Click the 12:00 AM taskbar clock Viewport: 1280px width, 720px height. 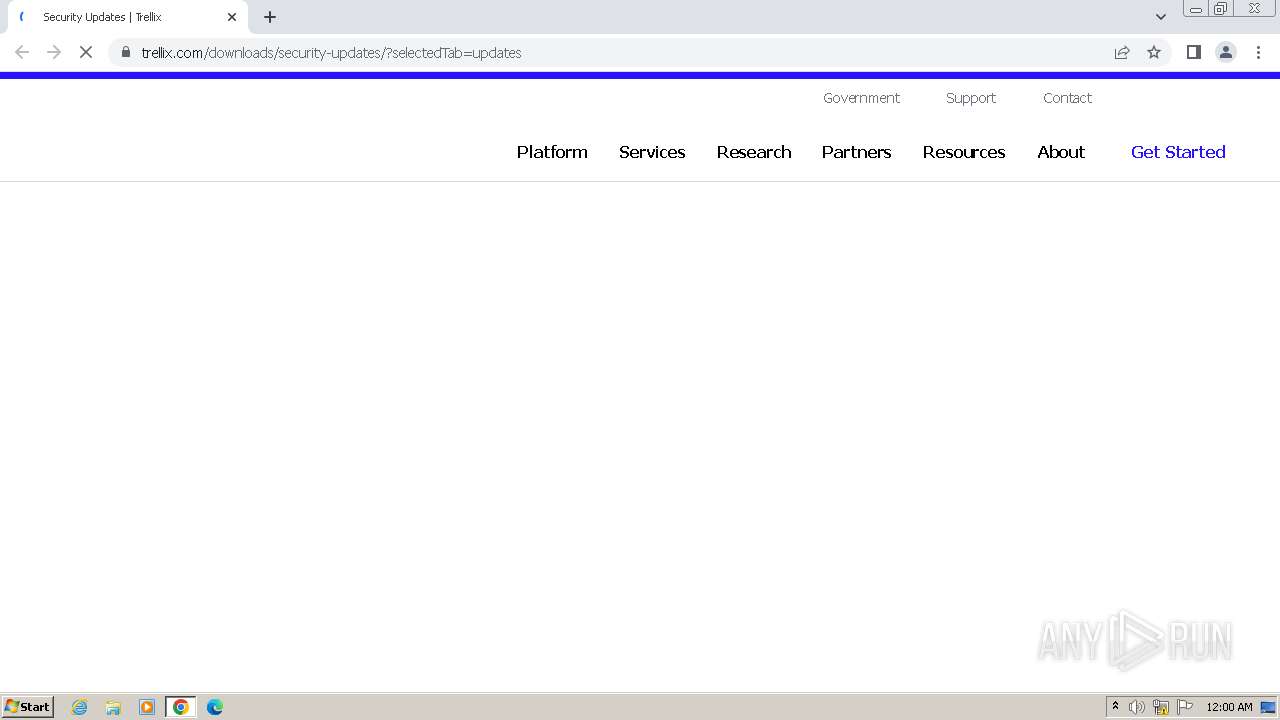tap(1229, 707)
